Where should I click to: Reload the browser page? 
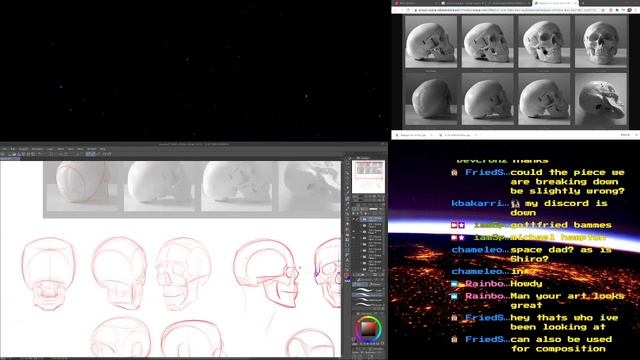point(408,10)
